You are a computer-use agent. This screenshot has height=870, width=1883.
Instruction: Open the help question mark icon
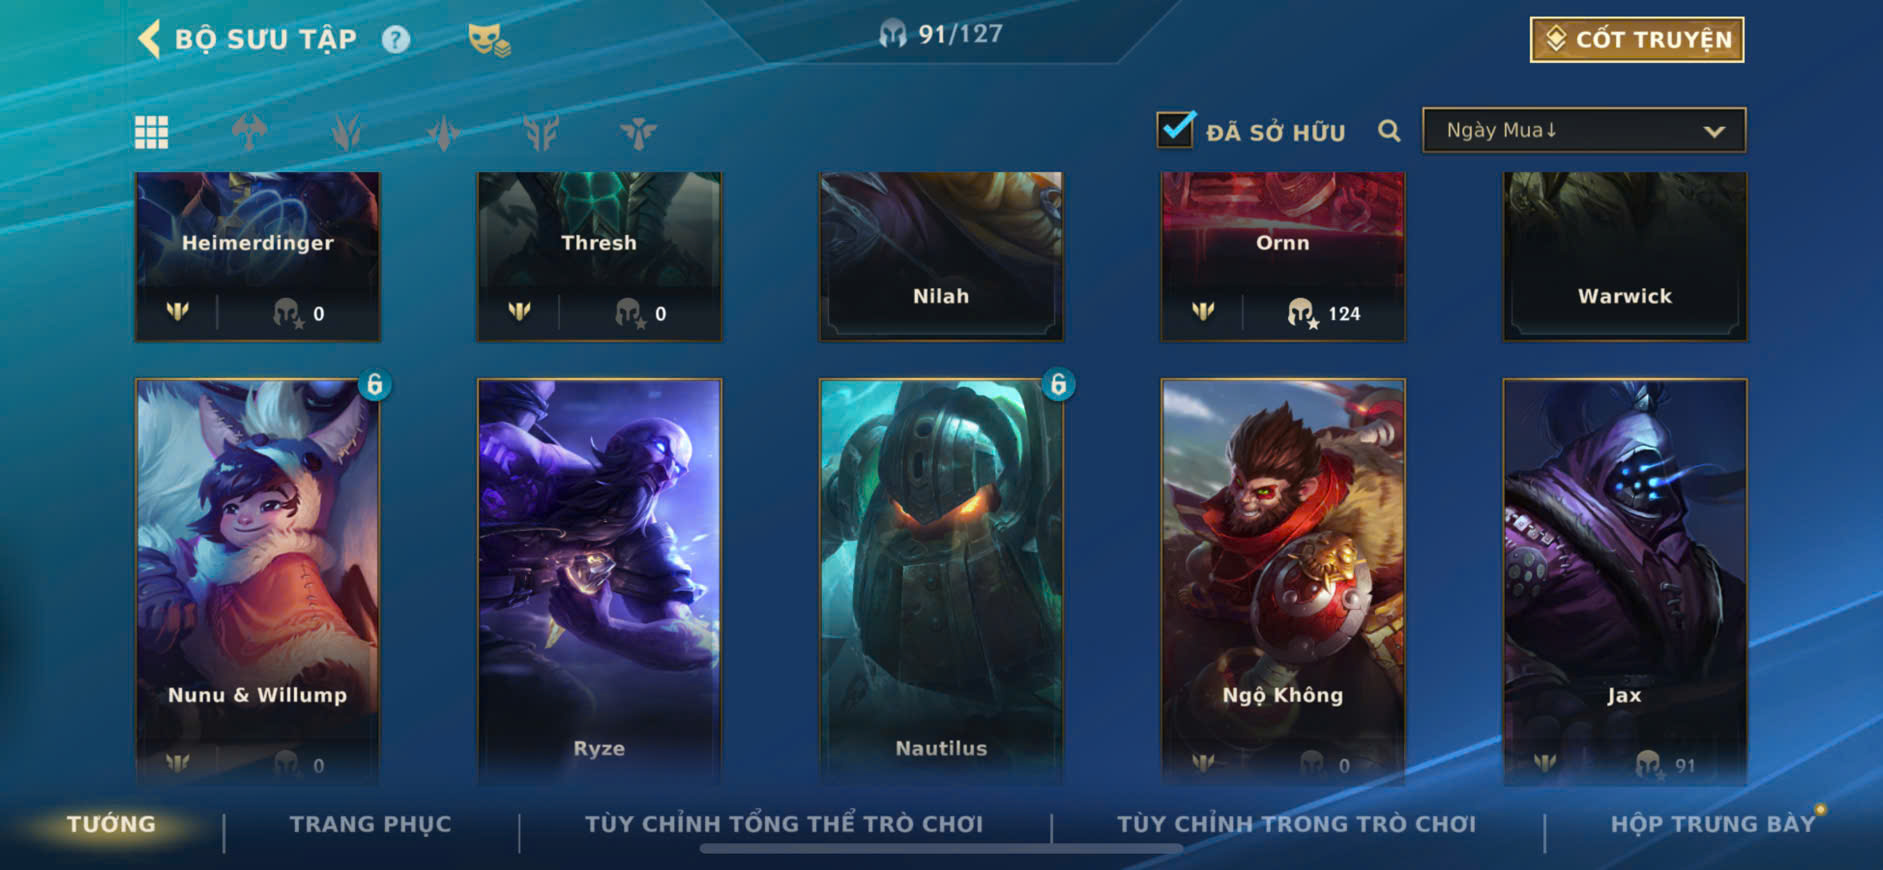[x=396, y=39]
